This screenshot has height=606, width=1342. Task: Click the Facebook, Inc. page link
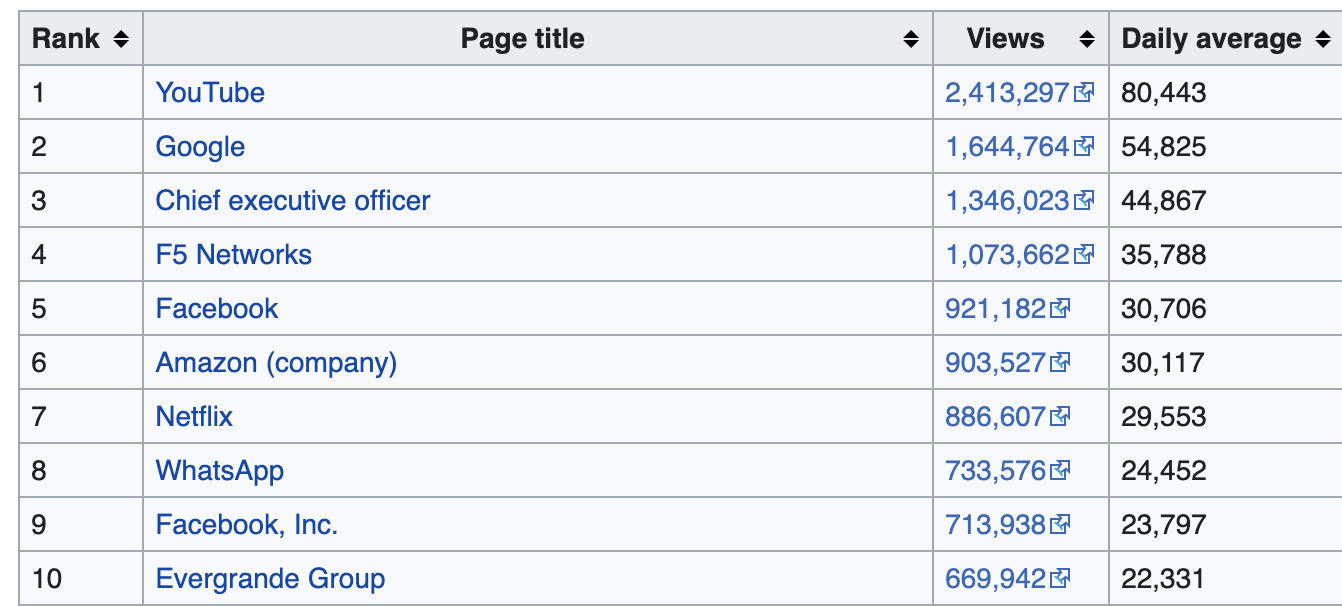click(x=246, y=525)
